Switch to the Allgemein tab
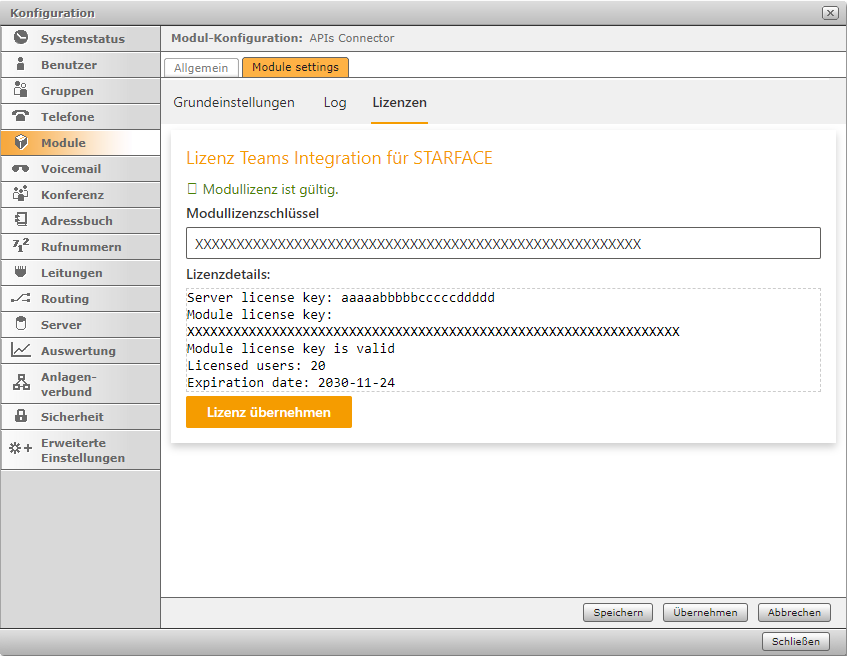847x656 pixels. point(201,68)
